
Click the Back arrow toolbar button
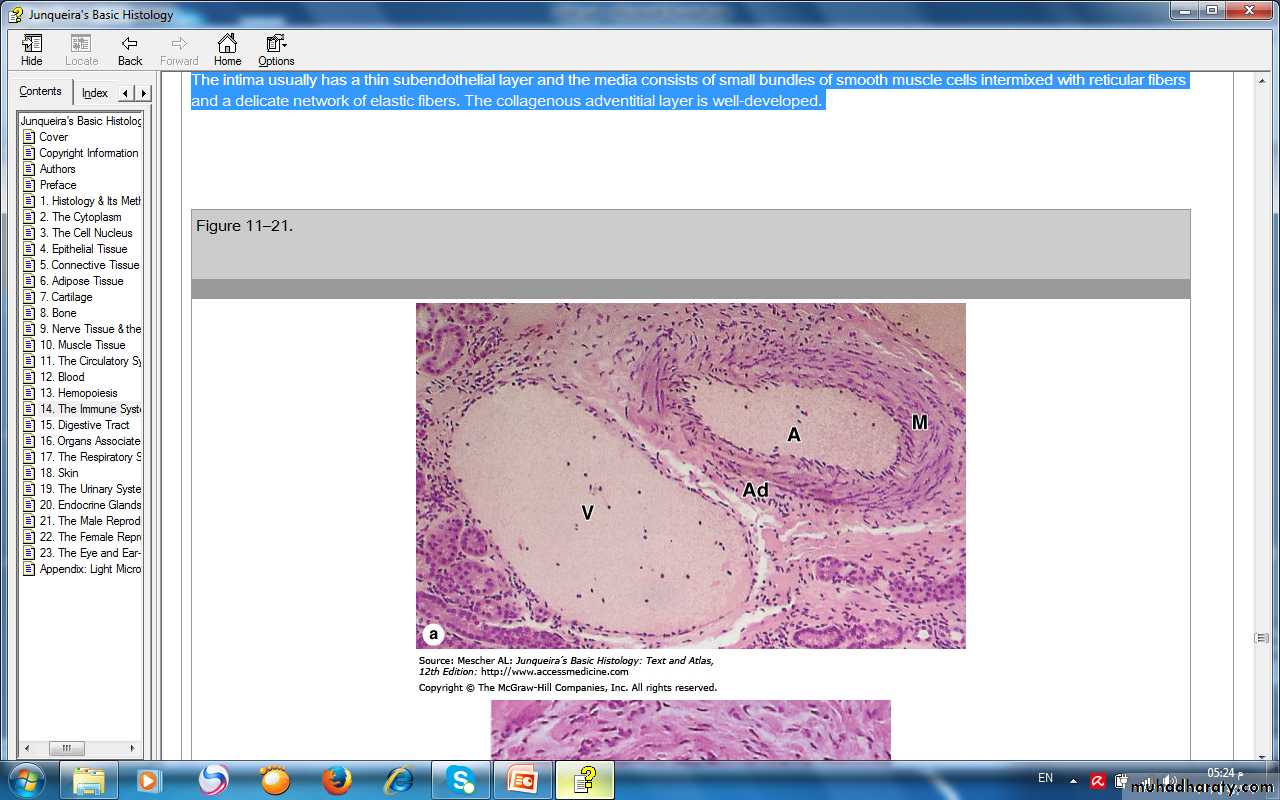pos(130,50)
